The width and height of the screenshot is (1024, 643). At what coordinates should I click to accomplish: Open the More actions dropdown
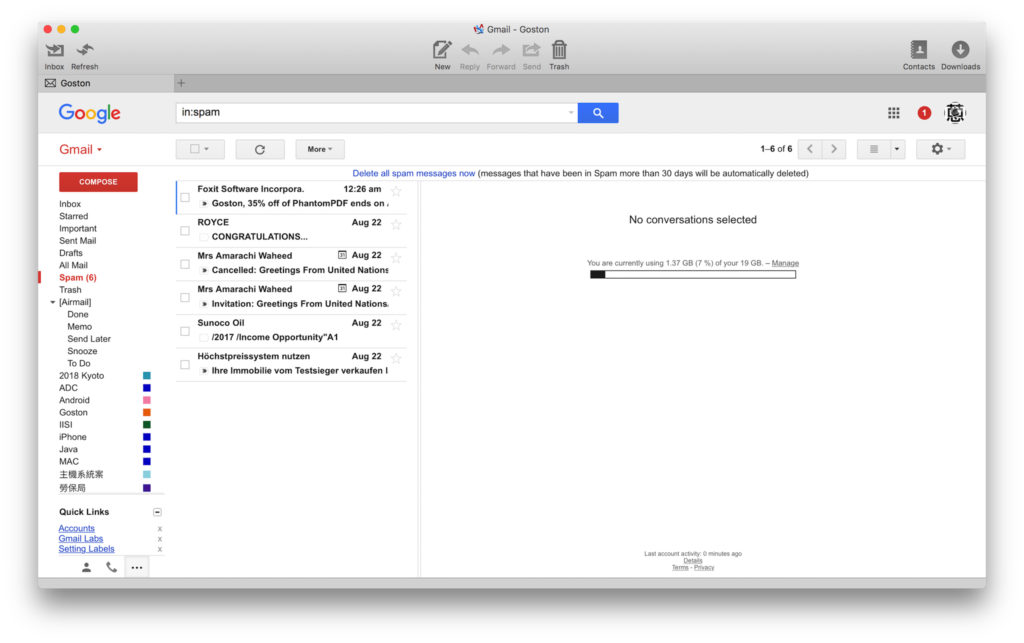pyautogui.click(x=319, y=149)
